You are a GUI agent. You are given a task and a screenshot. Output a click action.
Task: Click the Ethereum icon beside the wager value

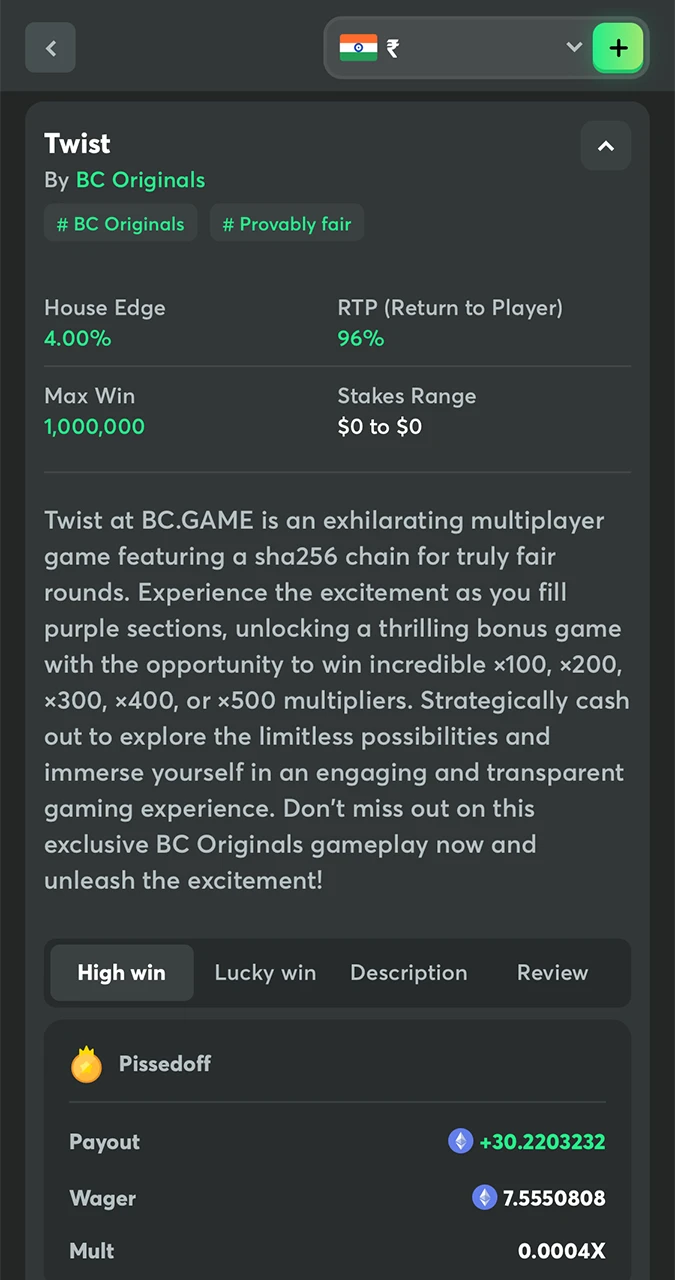coord(484,1197)
